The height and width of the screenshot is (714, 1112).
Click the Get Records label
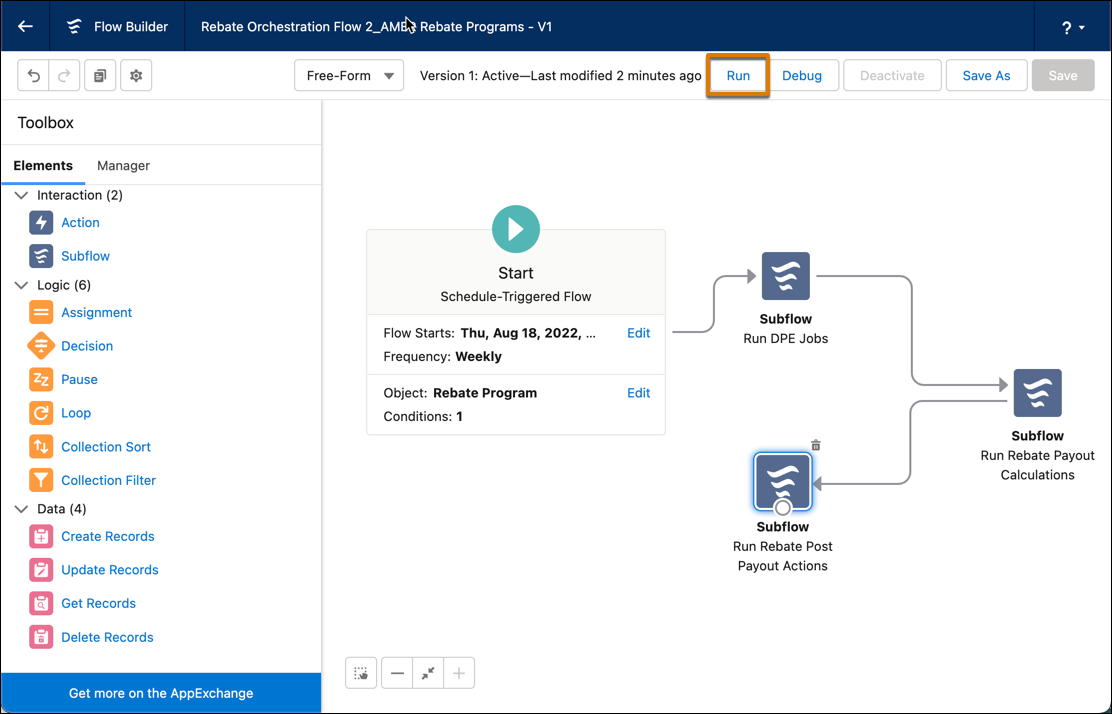99,603
